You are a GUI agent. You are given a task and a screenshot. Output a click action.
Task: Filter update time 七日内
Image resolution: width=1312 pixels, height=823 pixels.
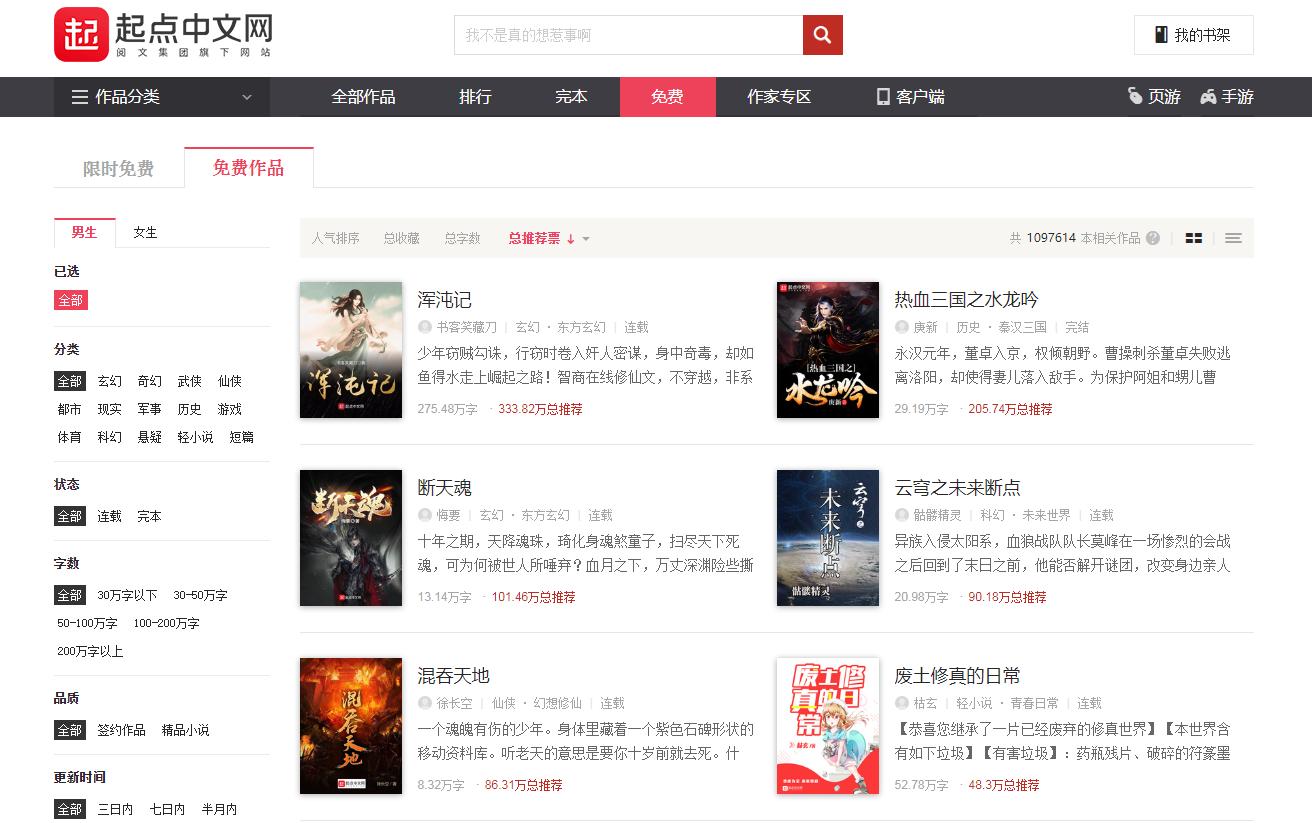[168, 809]
